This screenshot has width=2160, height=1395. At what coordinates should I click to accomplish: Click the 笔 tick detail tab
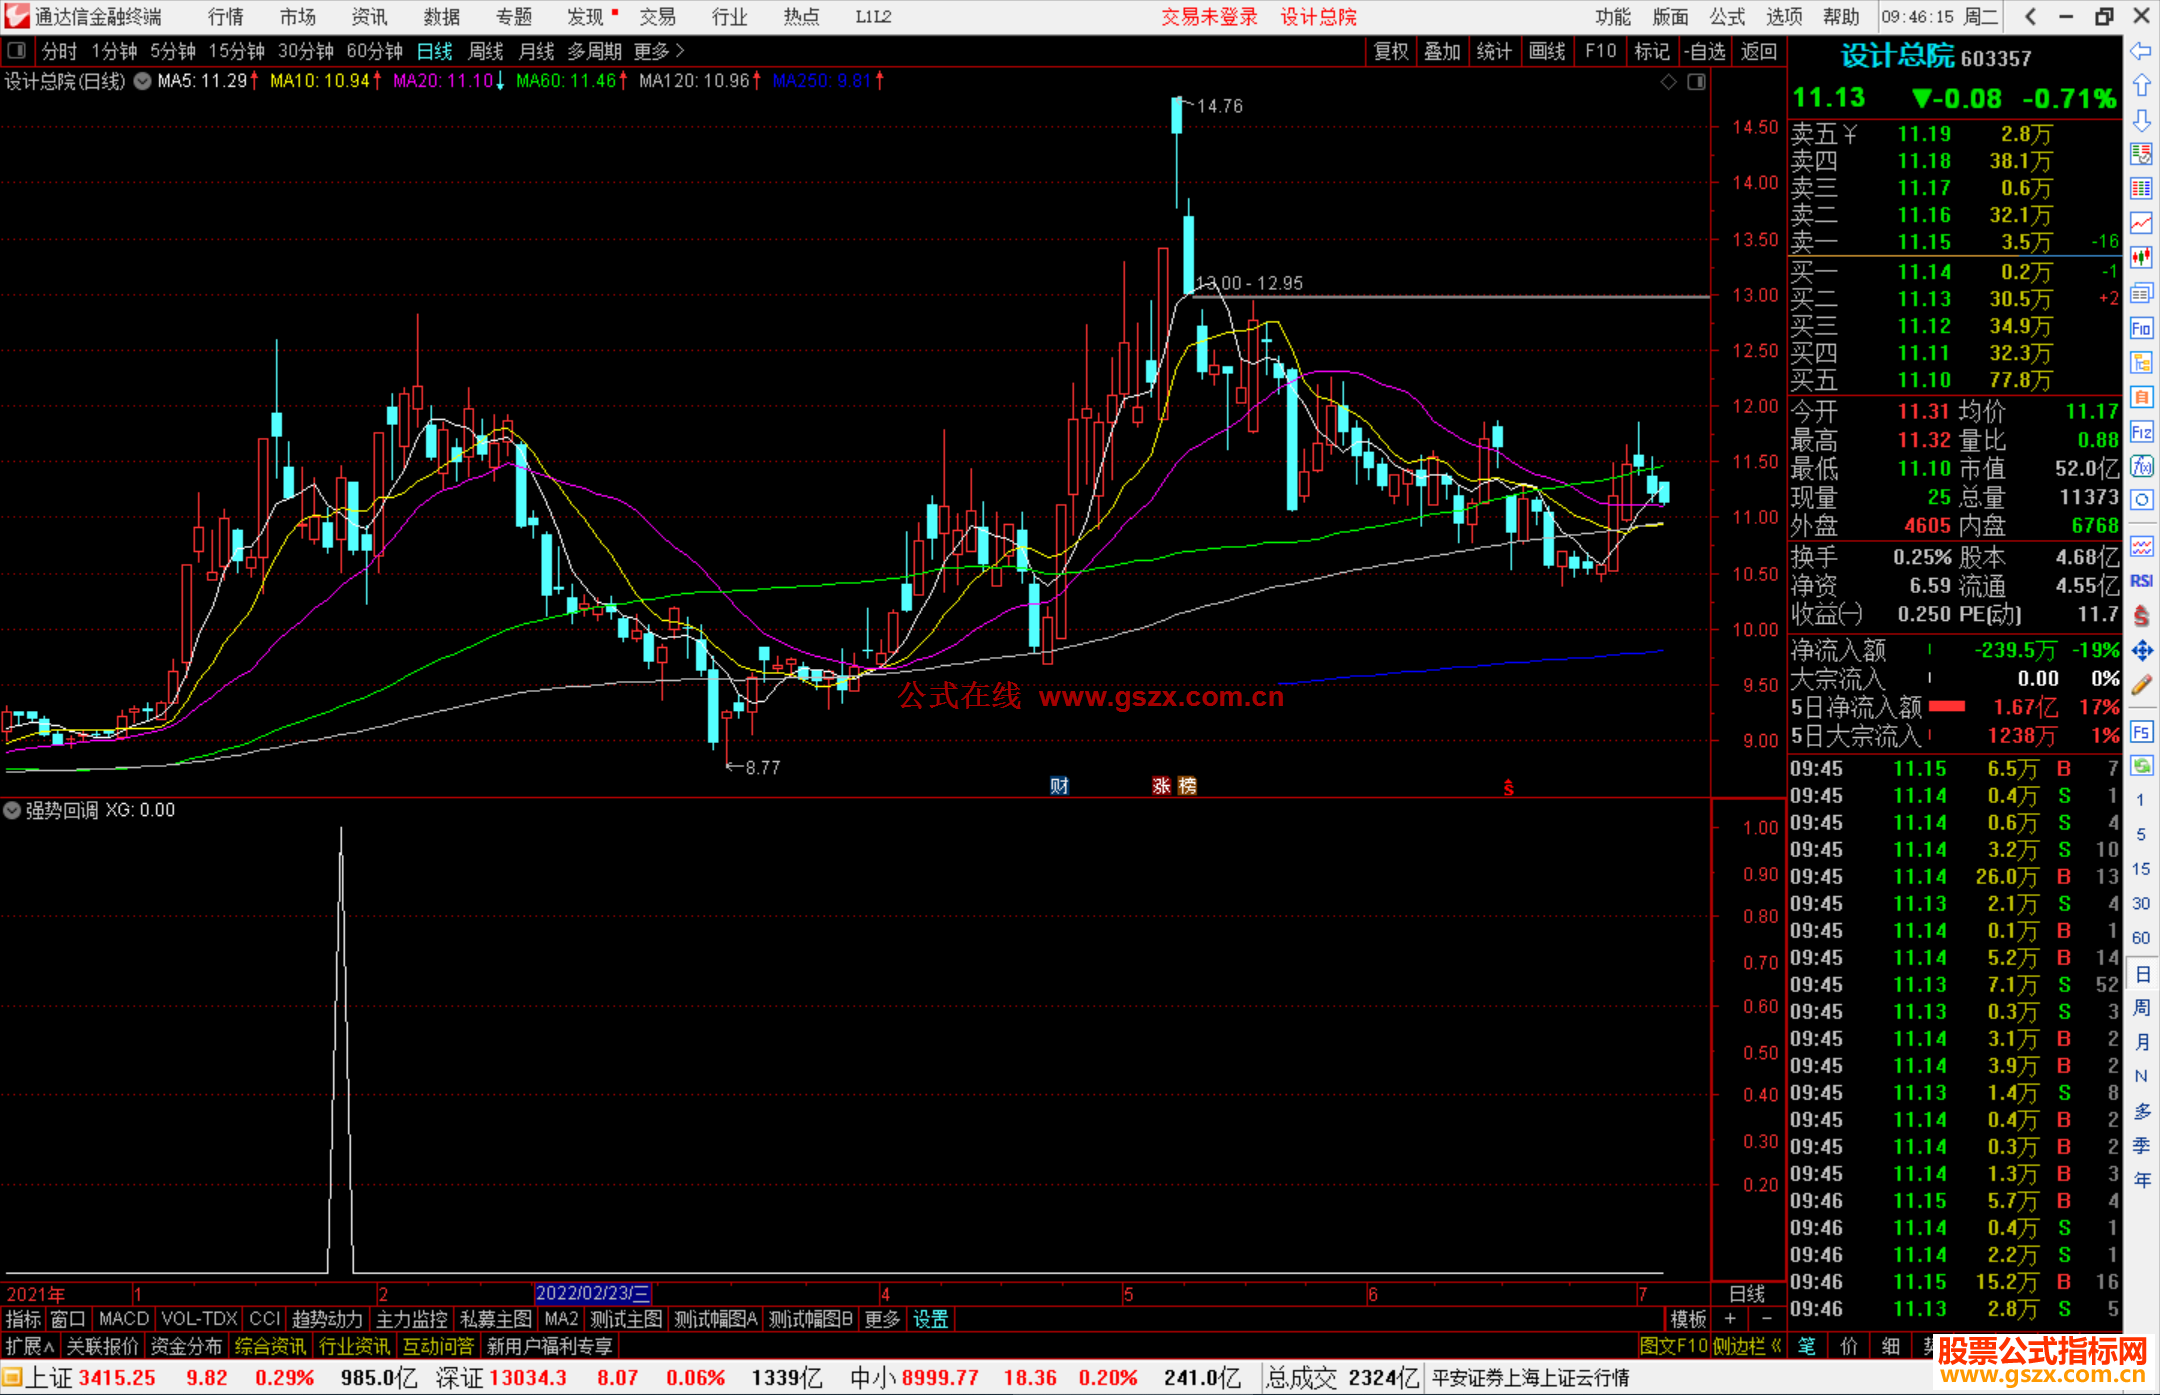tap(1807, 1346)
